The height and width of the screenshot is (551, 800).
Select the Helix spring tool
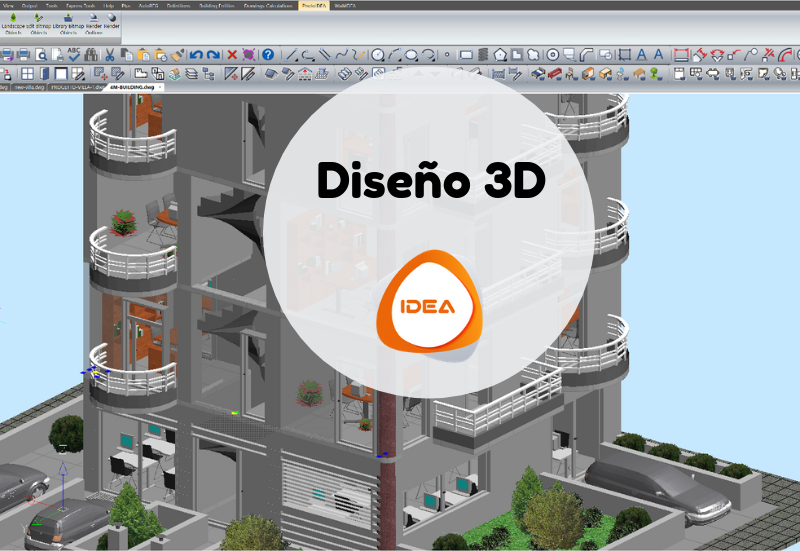coord(483,55)
